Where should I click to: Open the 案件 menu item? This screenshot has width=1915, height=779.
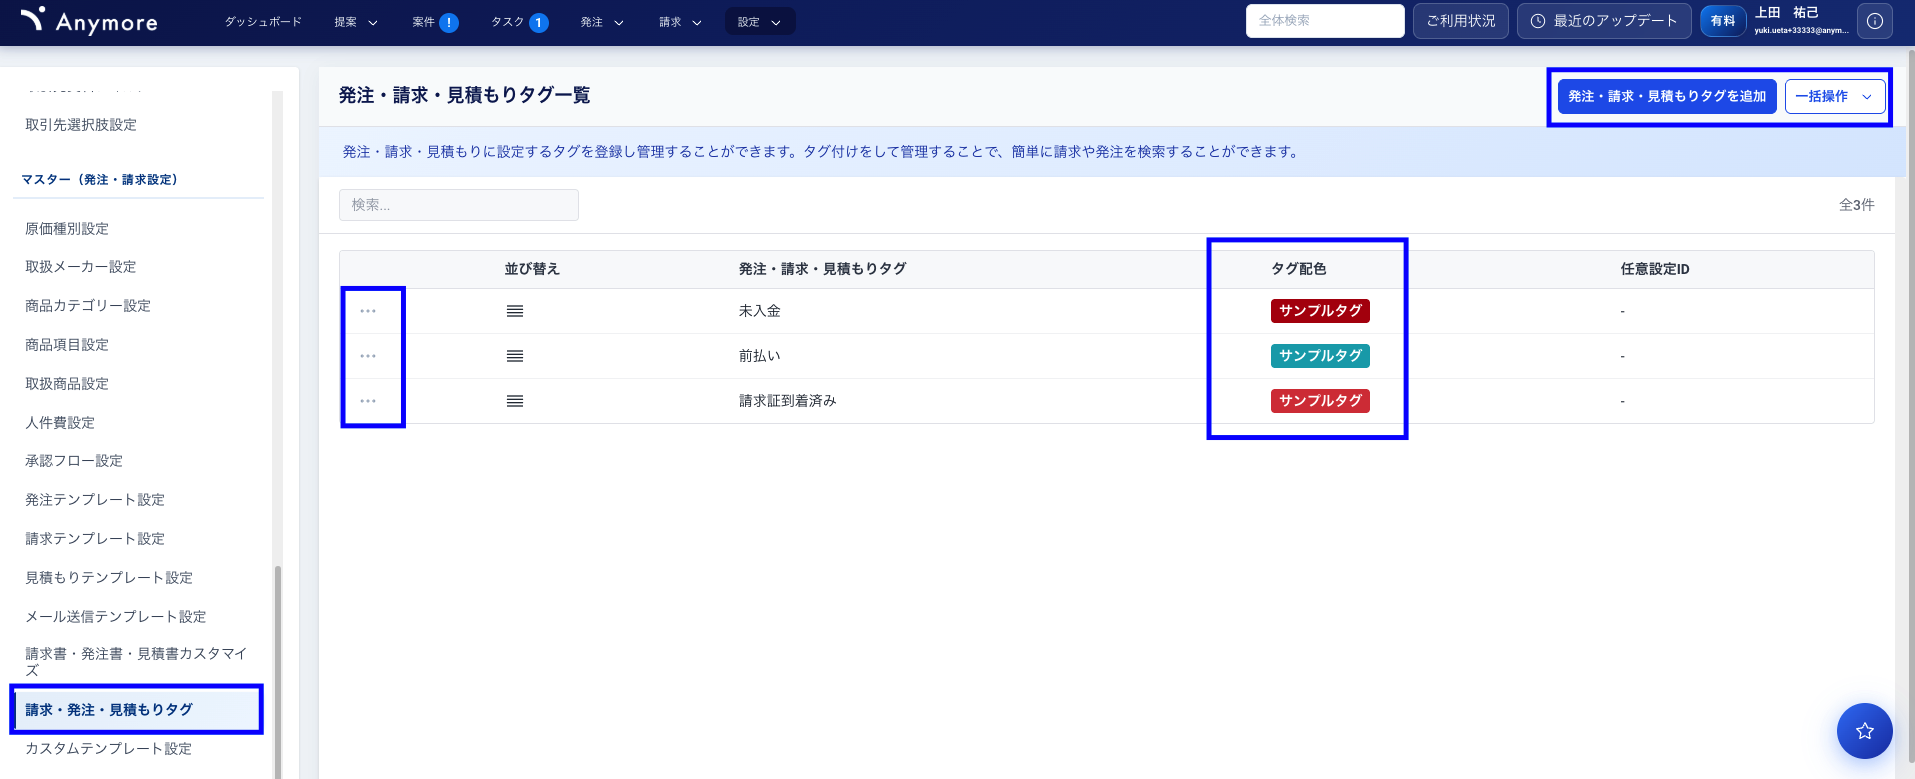pyautogui.click(x=423, y=22)
